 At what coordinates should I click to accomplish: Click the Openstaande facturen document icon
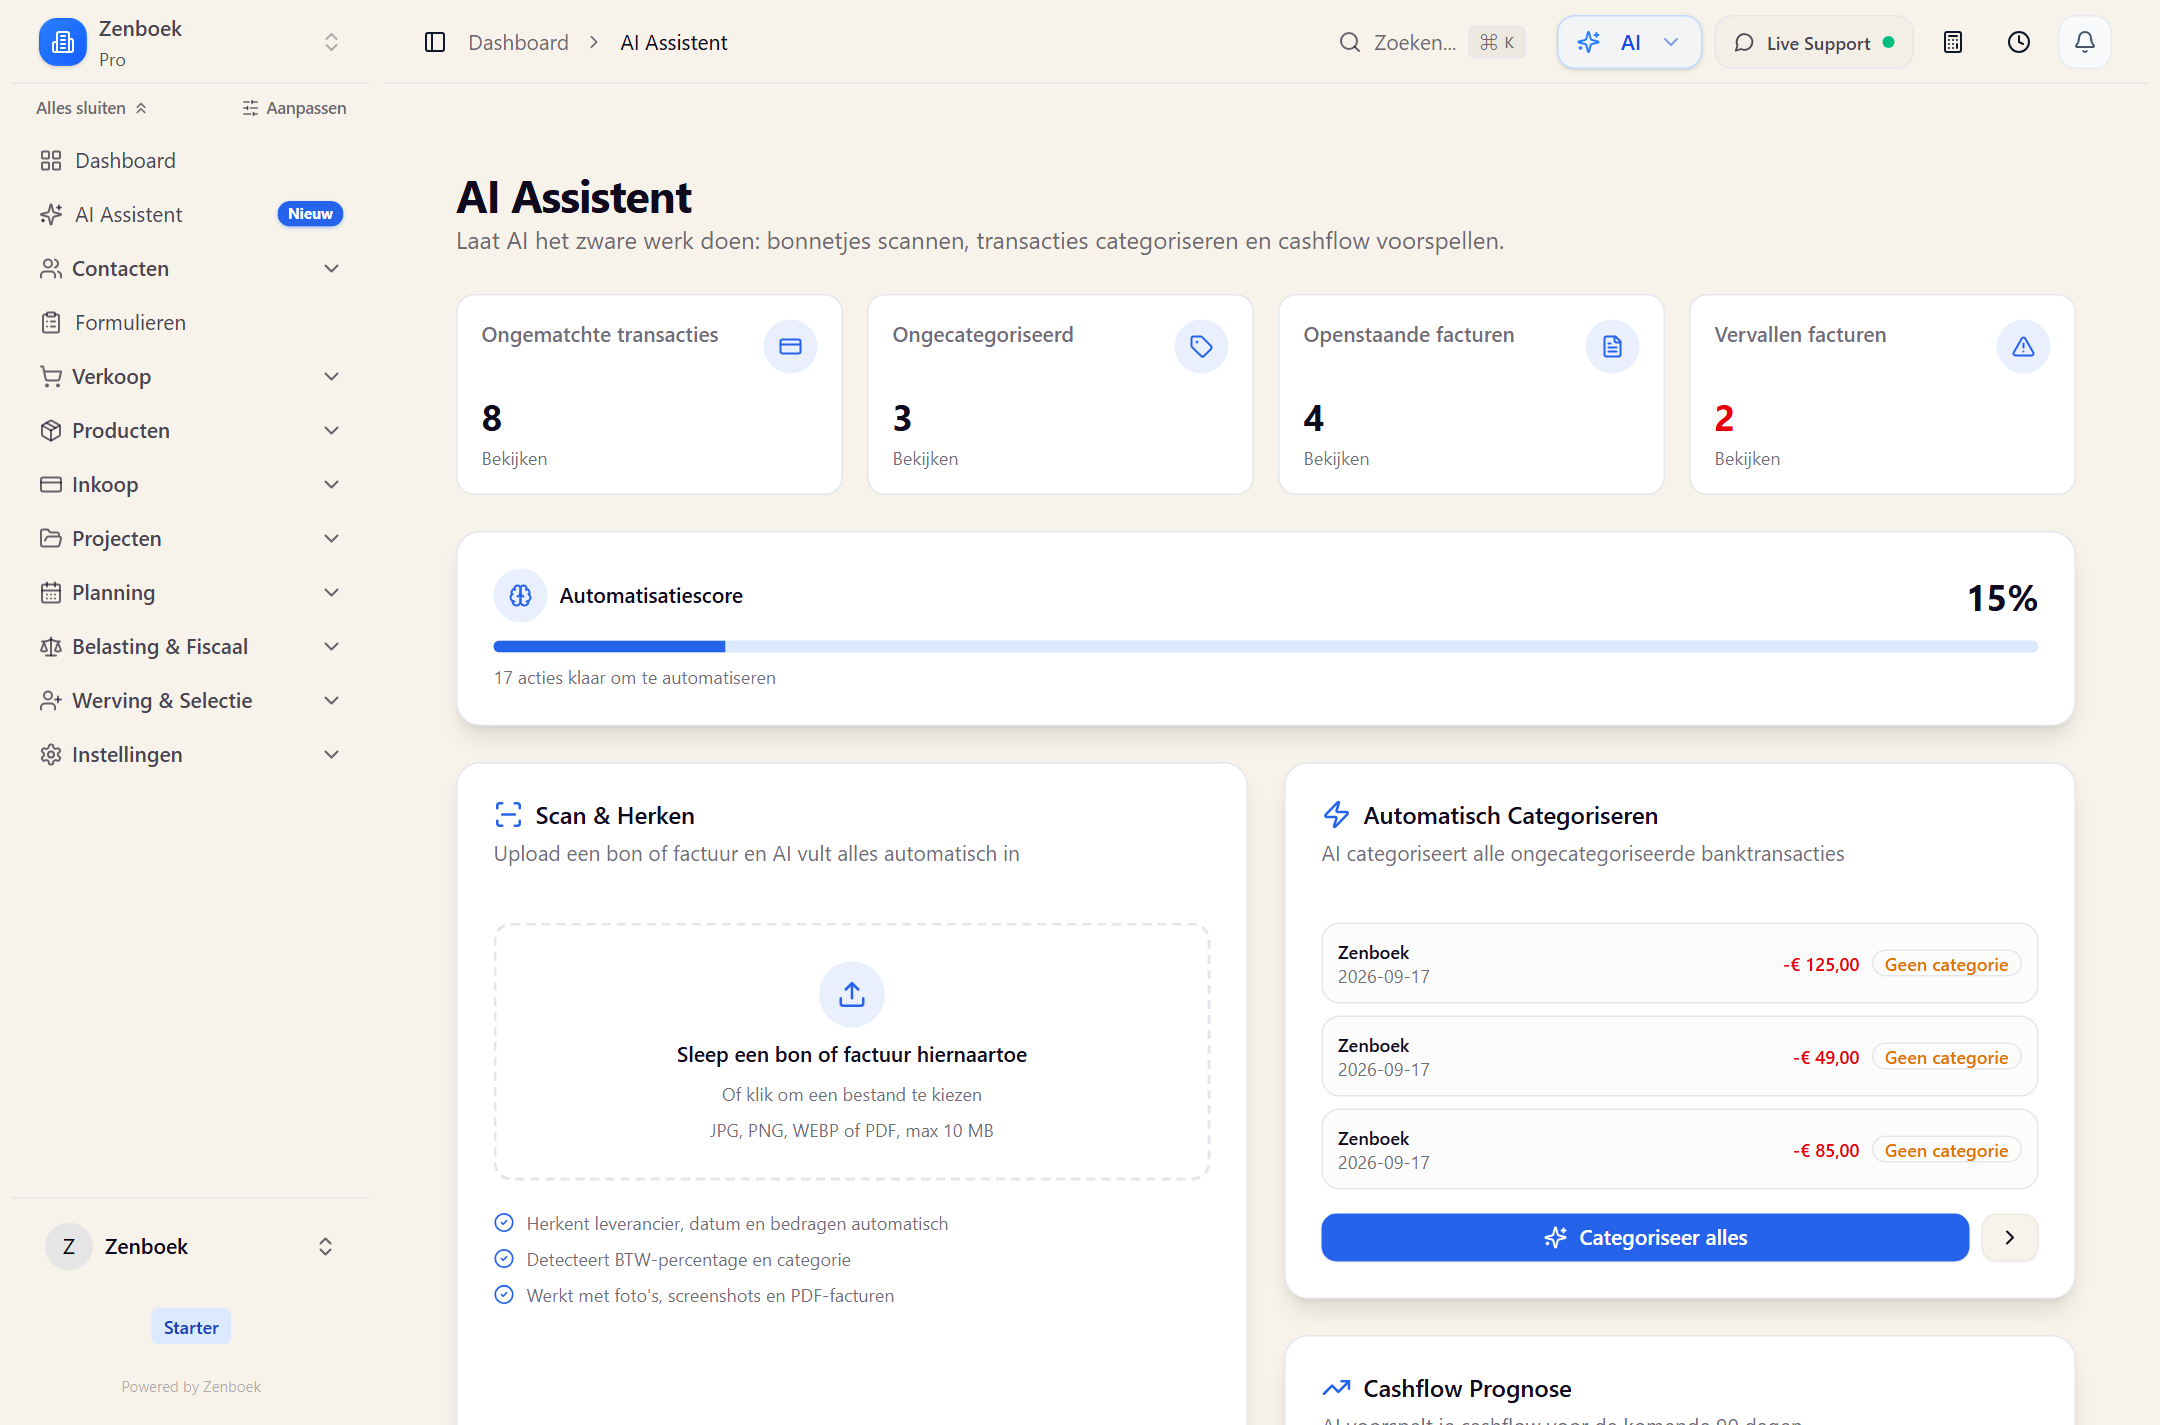[1612, 346]
